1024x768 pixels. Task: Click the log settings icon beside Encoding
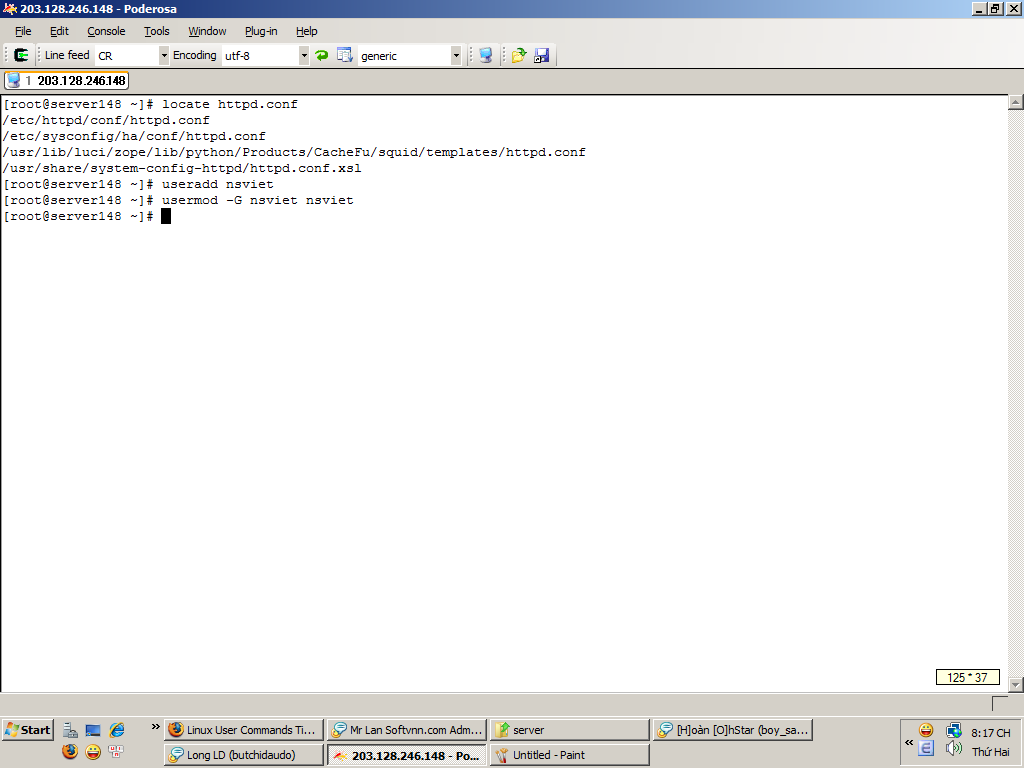tap(345, 56)
